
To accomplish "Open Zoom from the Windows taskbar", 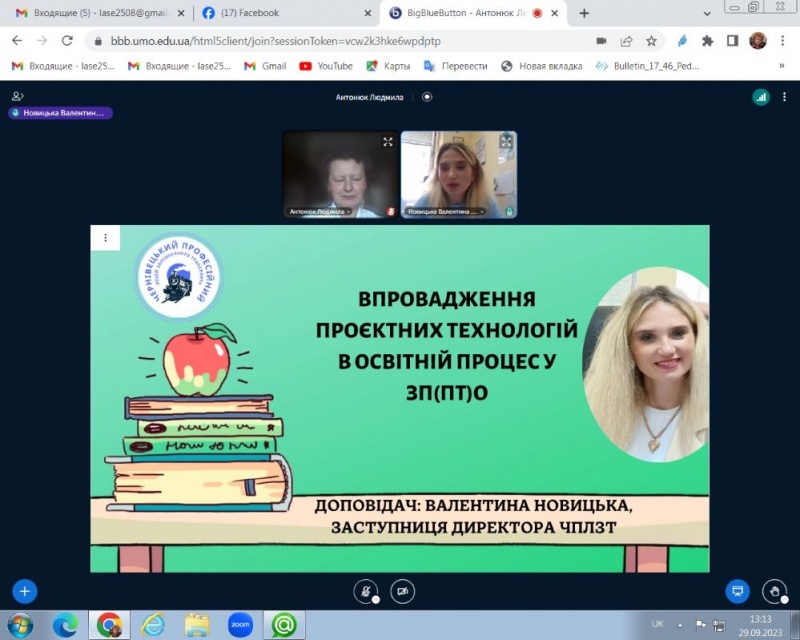I will (x=240, y=625).
